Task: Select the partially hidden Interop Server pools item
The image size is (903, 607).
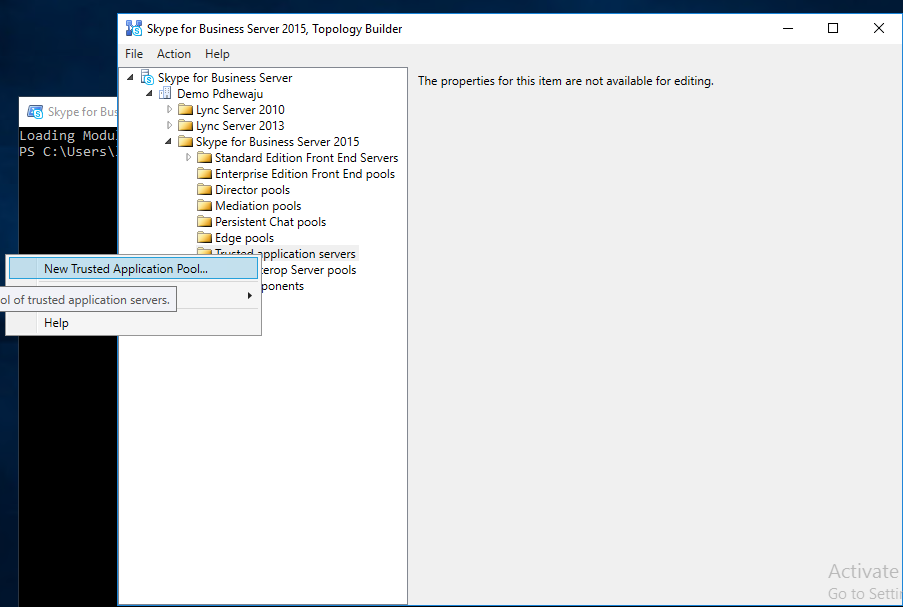Action: click(x=309, y=270)
